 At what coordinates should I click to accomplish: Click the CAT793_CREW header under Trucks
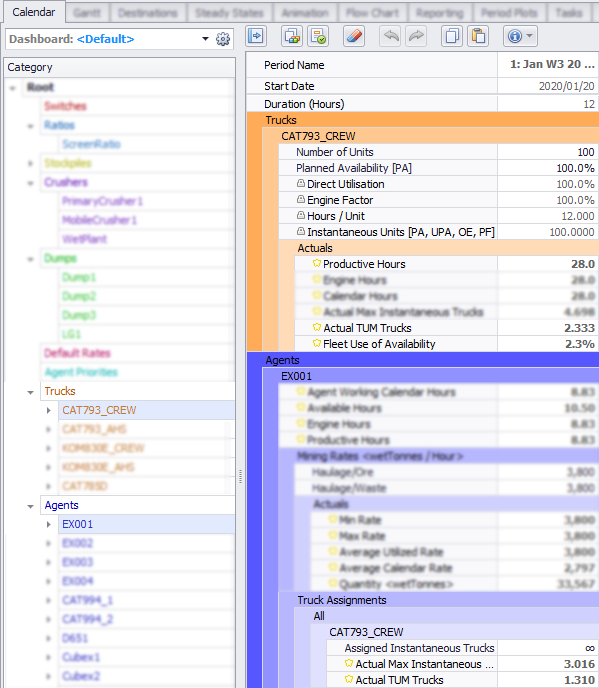pyautogui.click(x=430, y=136)
